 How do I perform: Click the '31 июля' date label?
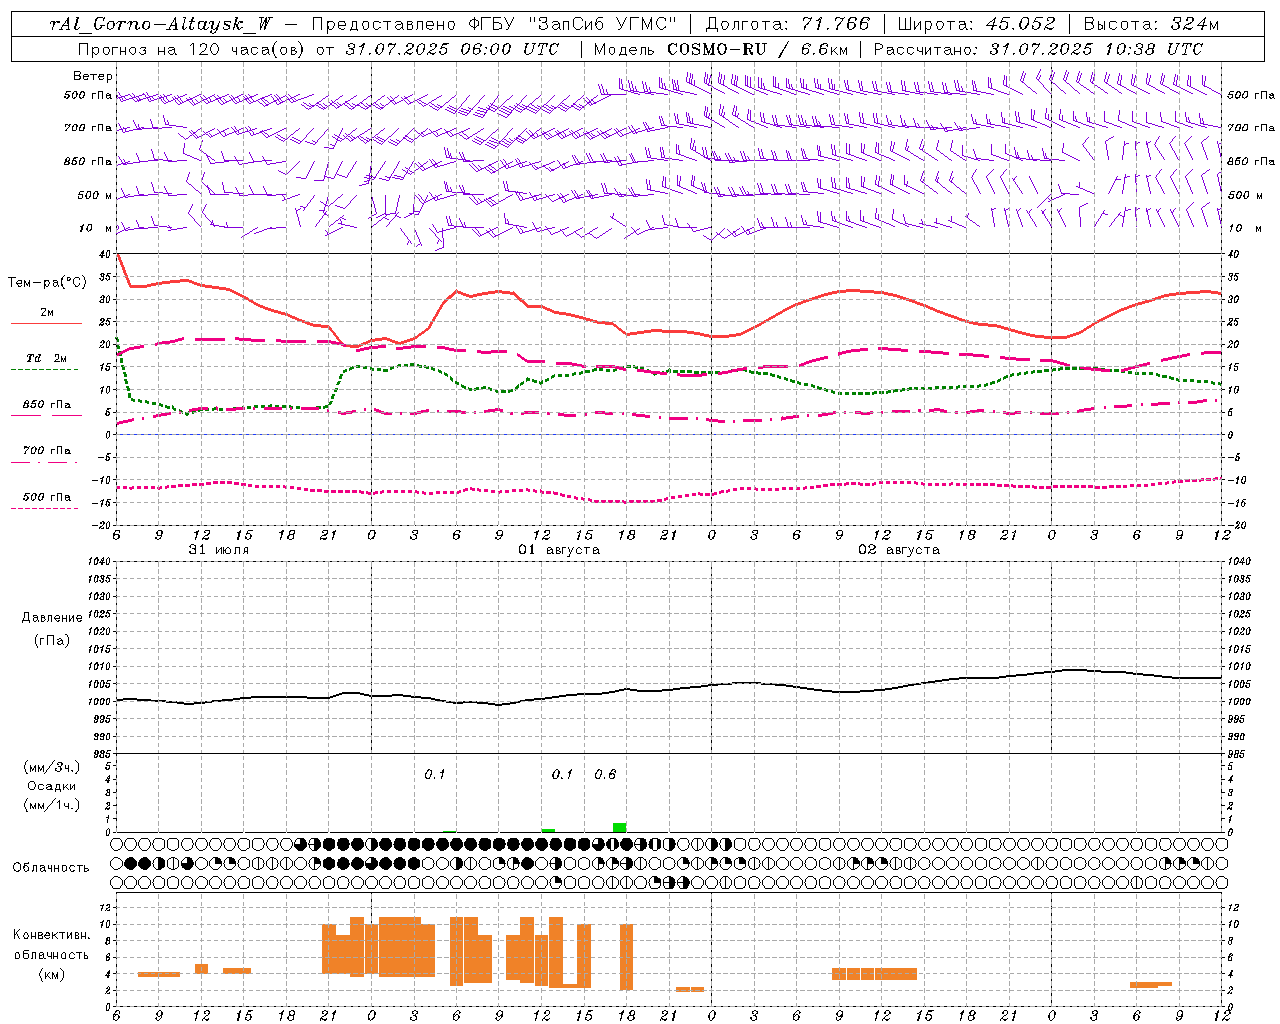click(219, 550)
